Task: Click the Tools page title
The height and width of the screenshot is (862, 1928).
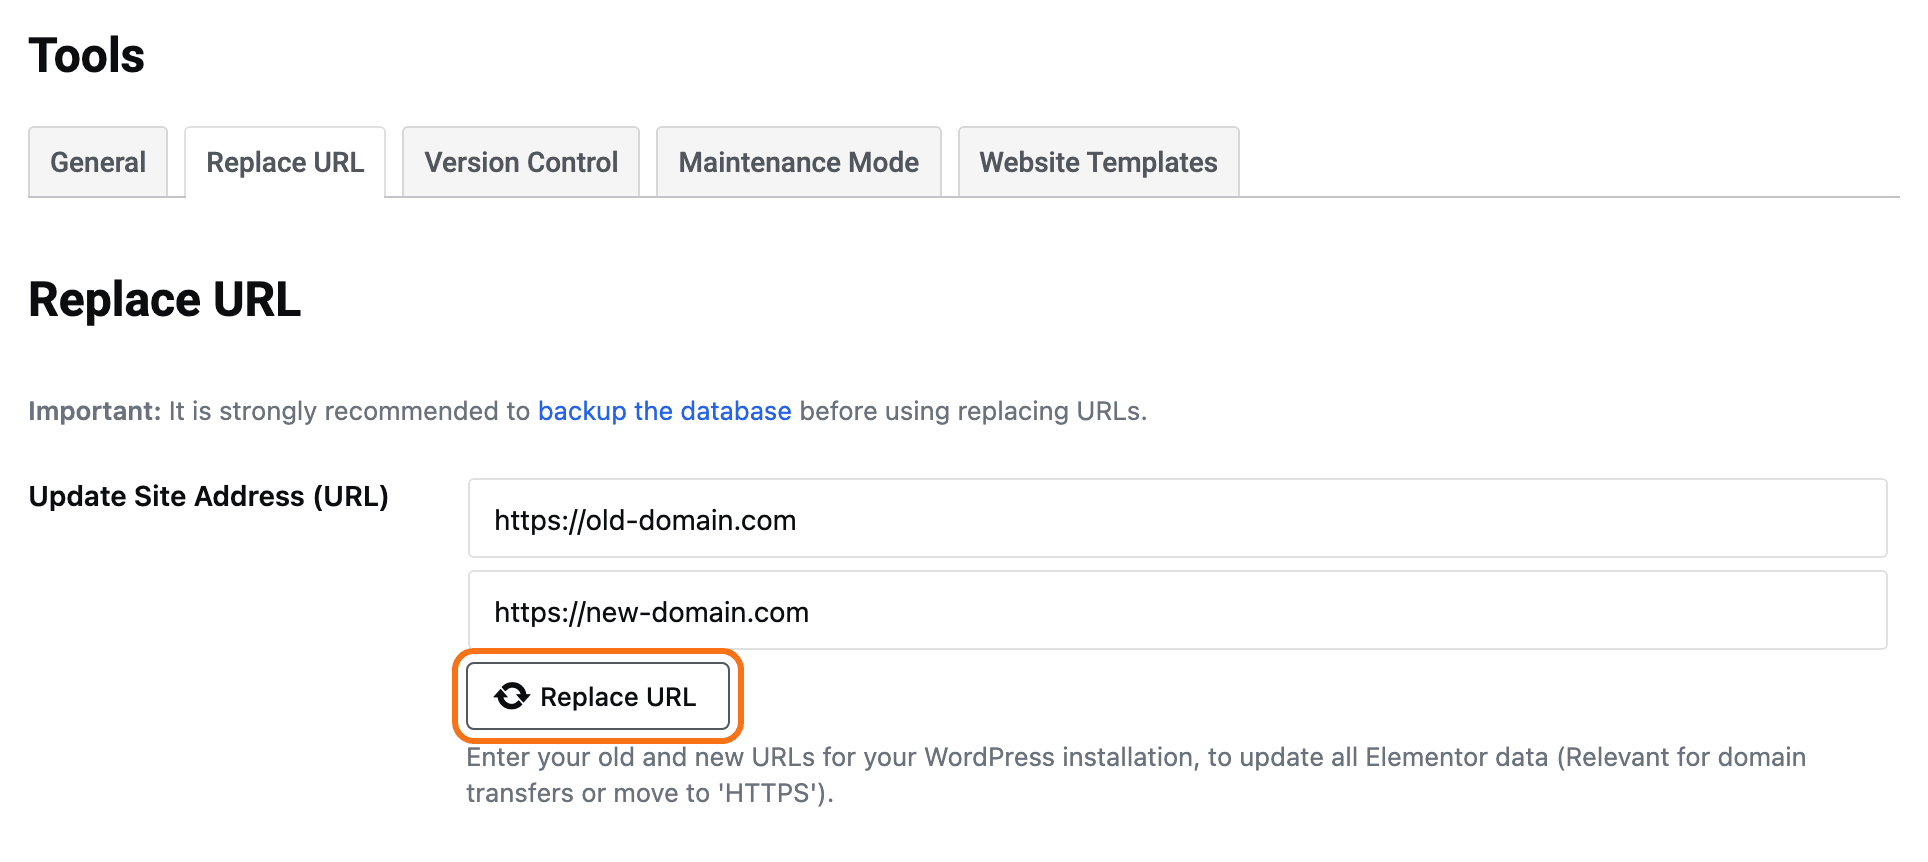Action: pos(87,56)
